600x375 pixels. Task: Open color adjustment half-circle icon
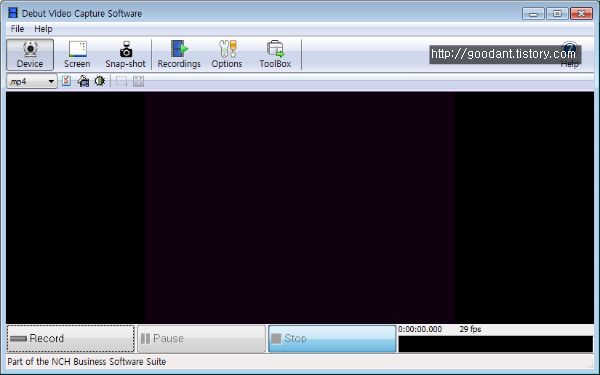[x=100, y=81]
